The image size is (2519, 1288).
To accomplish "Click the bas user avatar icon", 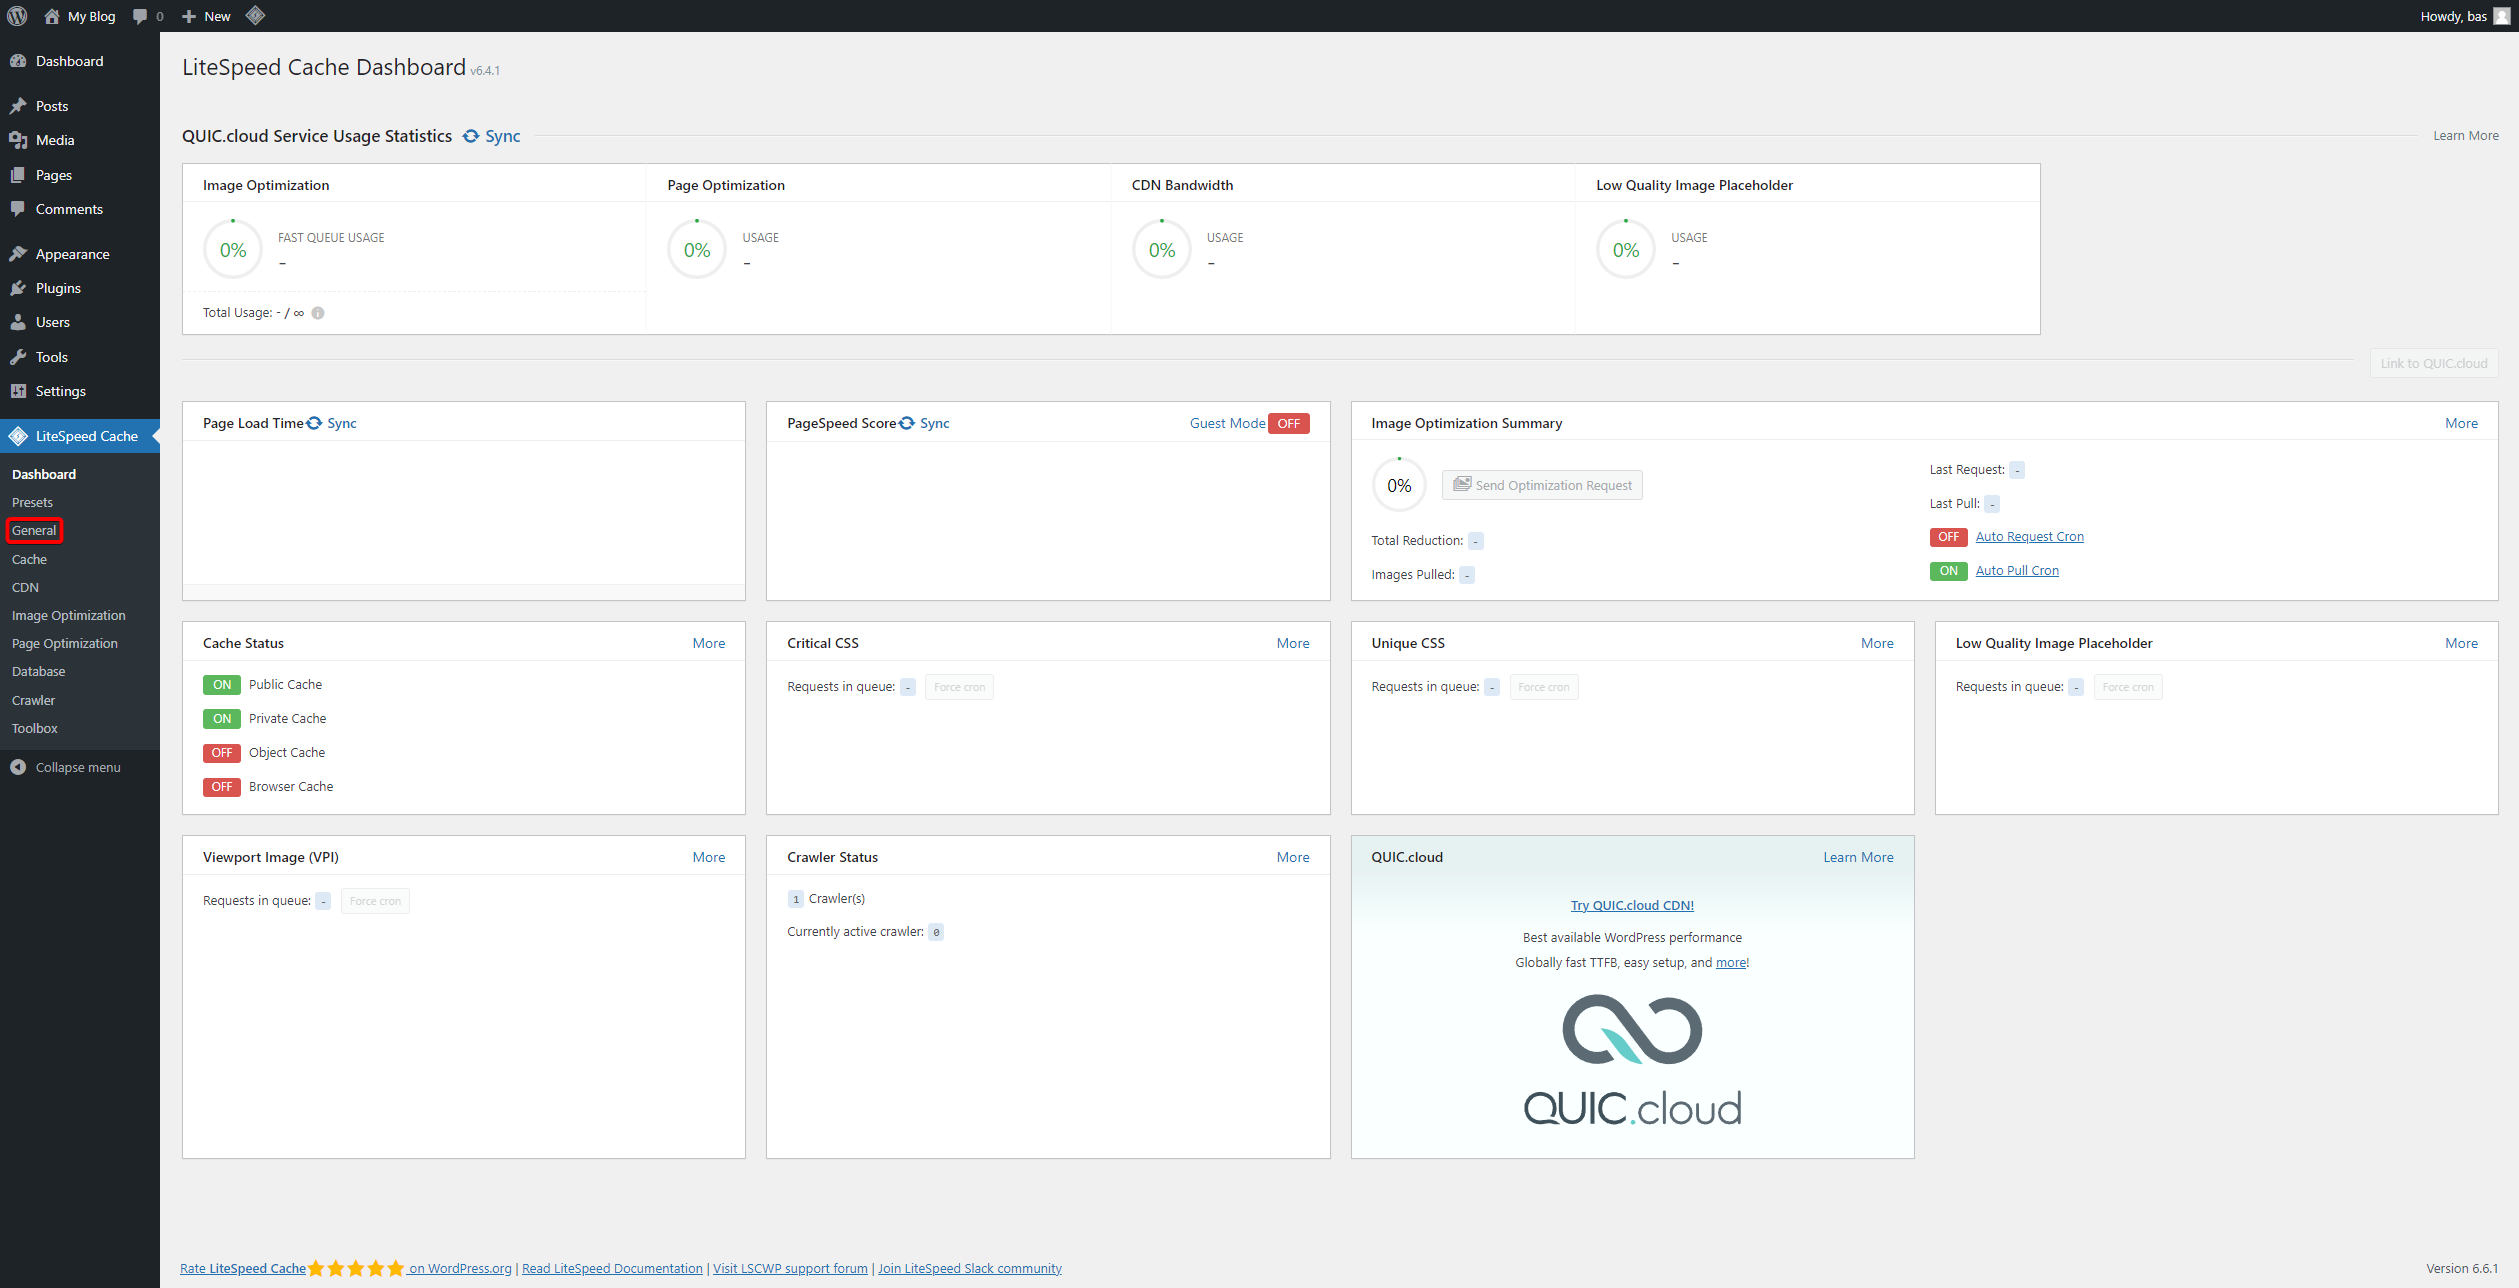I will pyautogui.click(x=2501, y=16).
